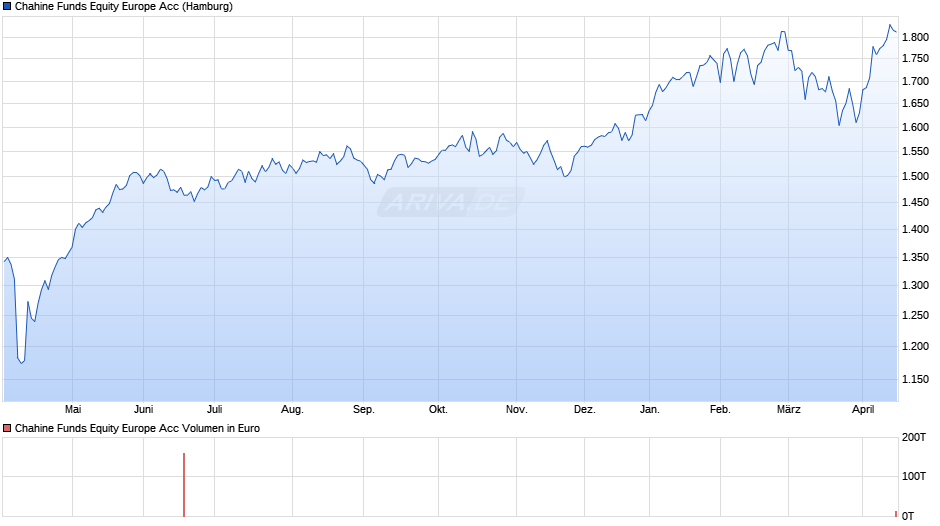Click the 'März' month label
This screenshot has height=526, width=940.
(x=789, y=409)
